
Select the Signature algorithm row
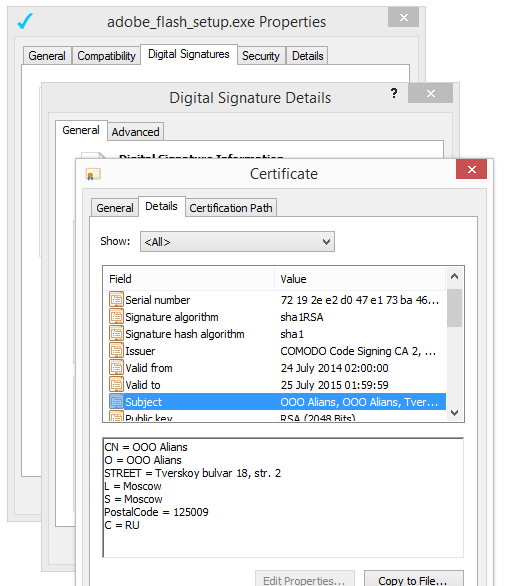coord(275,317)
